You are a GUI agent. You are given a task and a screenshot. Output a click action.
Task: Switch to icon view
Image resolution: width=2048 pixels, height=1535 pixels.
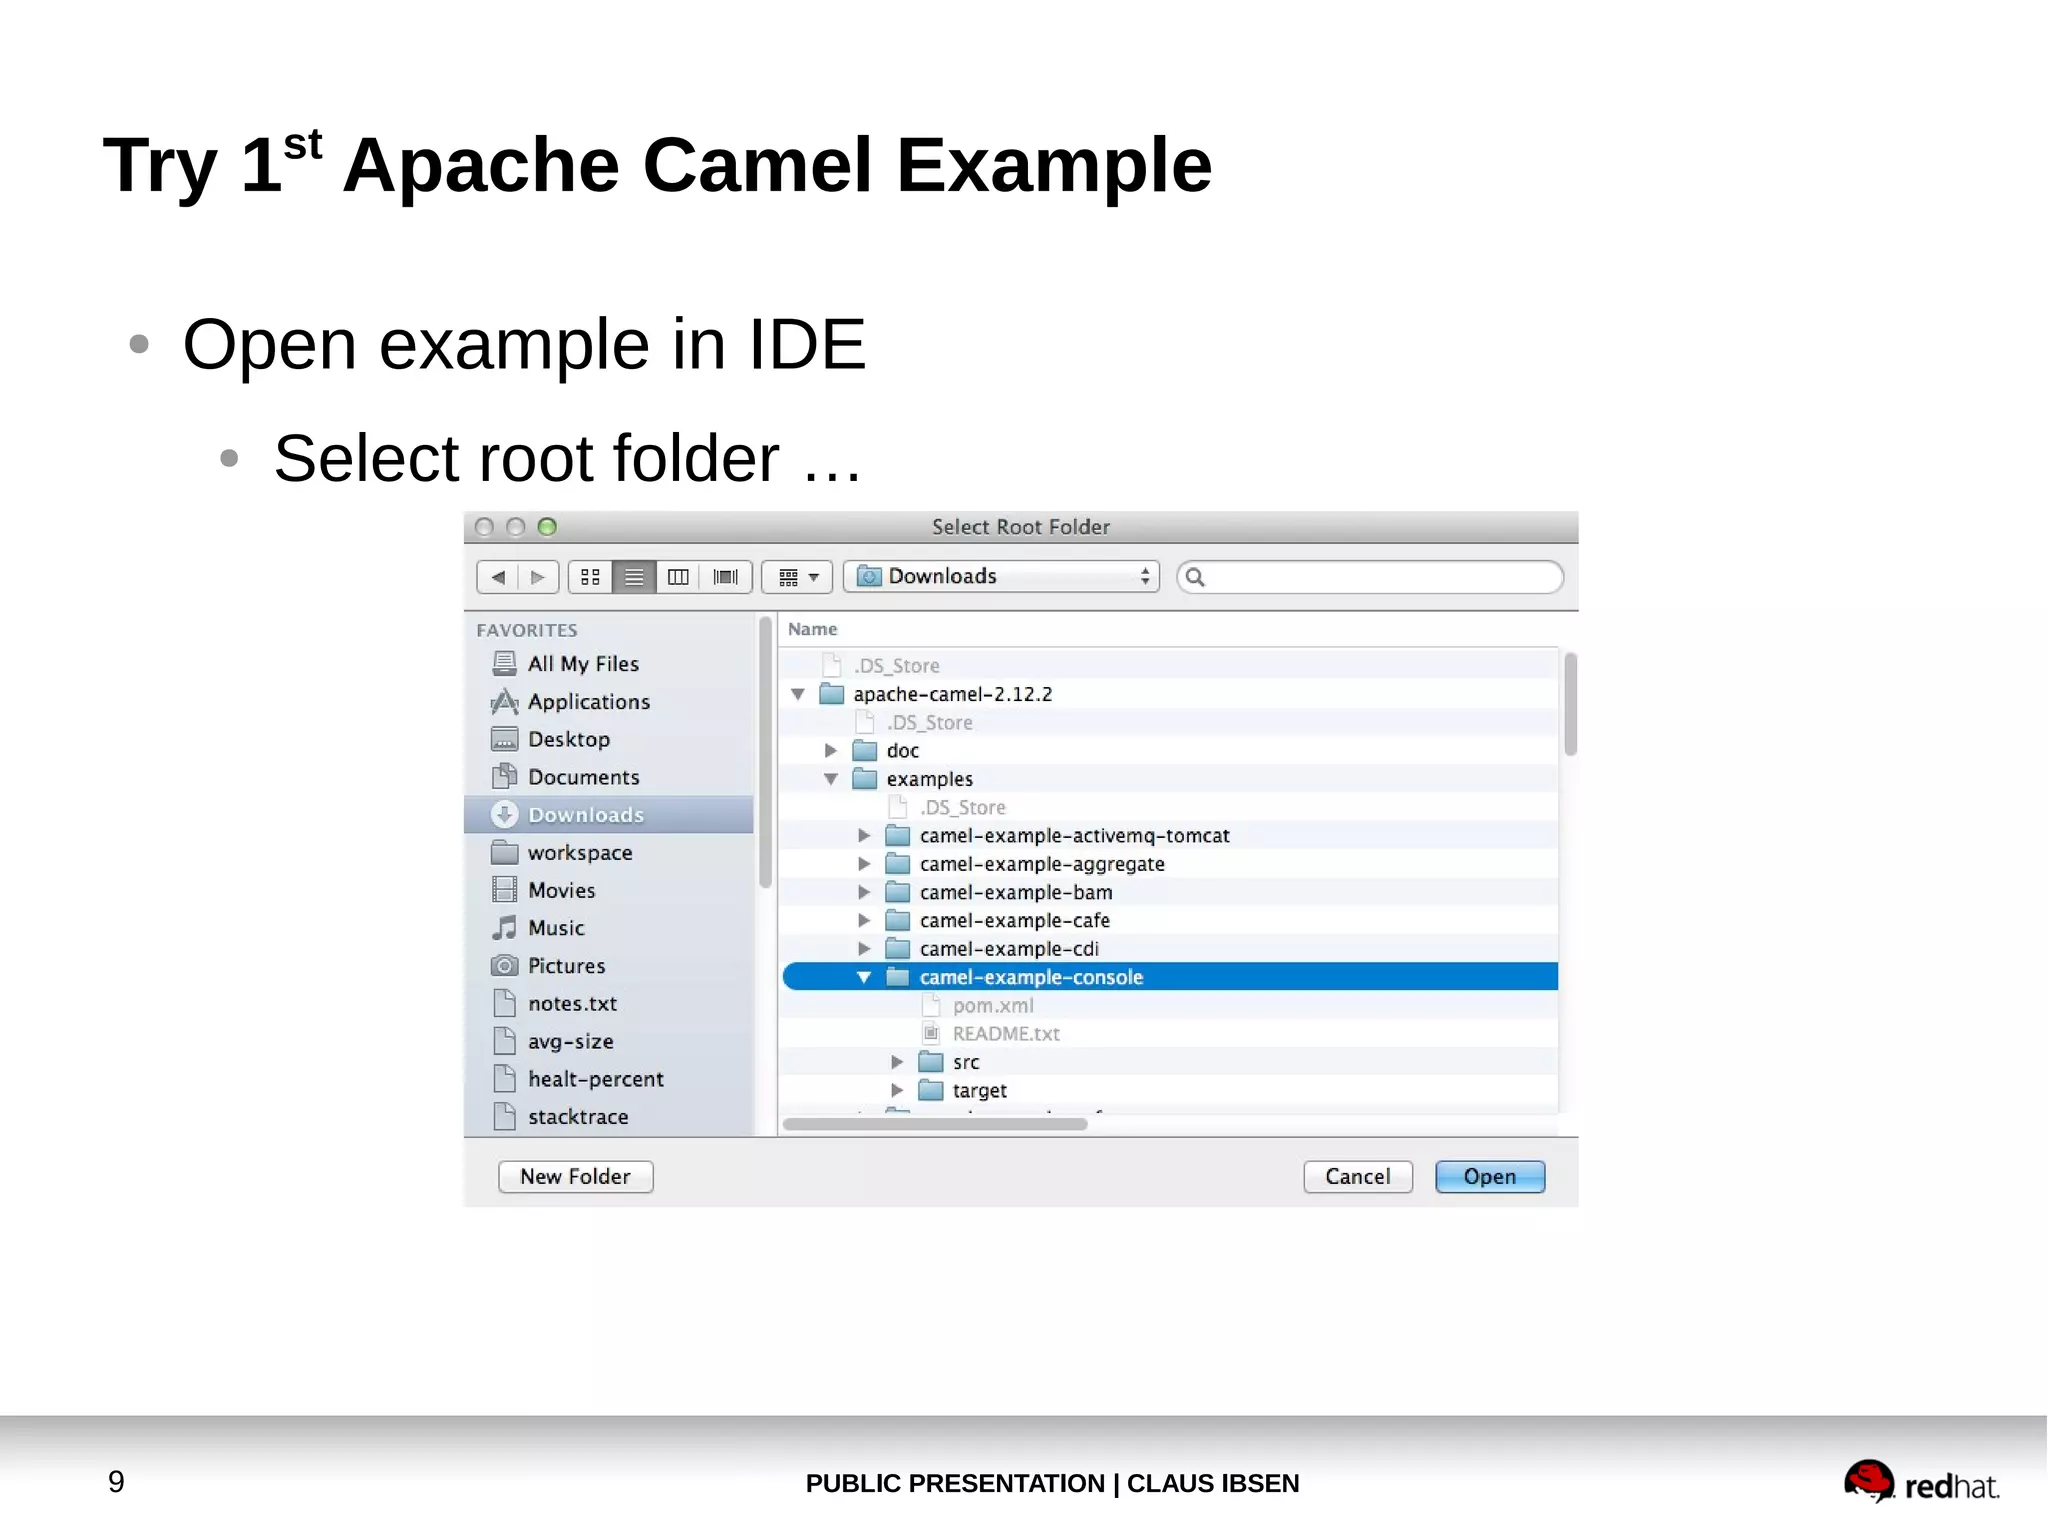[x=590, y=577]
